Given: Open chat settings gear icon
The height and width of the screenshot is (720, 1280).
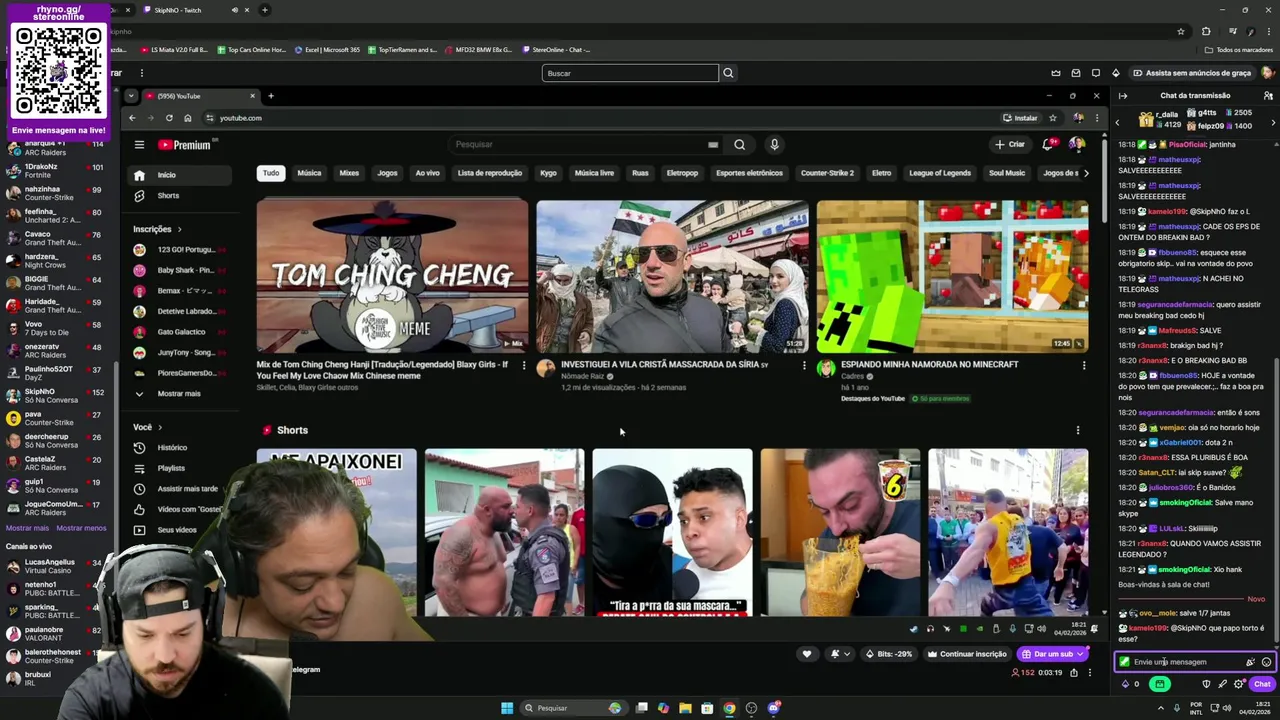Looking at the screenshot, I should click(x=1239, y=684).
